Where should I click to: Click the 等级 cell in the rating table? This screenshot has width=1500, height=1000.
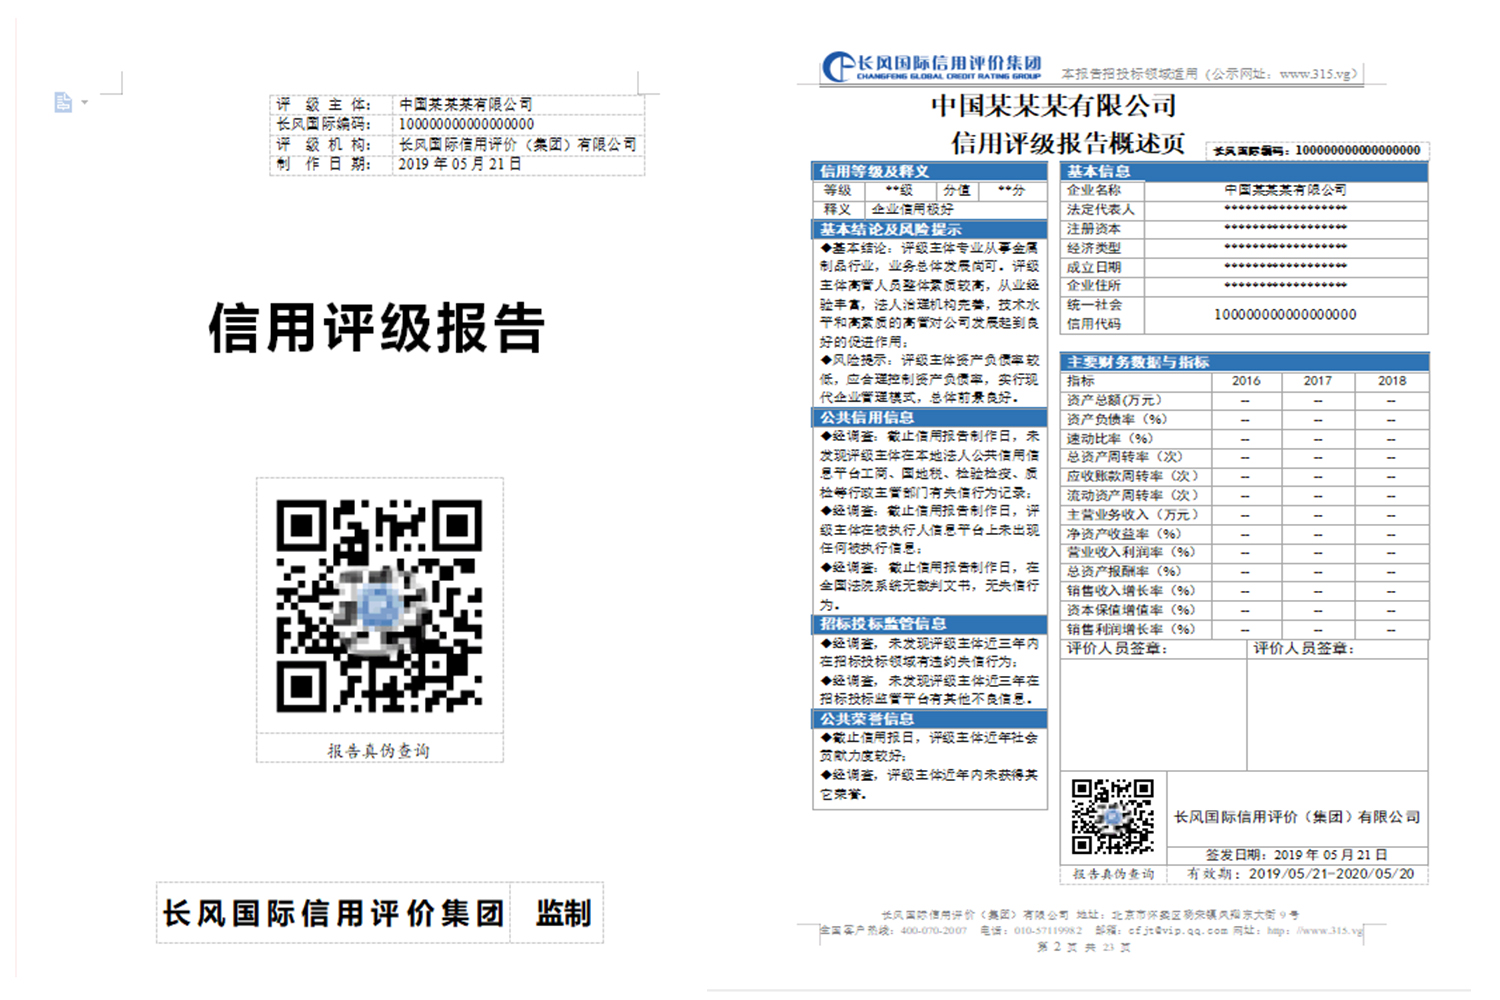tap(838, 190)
